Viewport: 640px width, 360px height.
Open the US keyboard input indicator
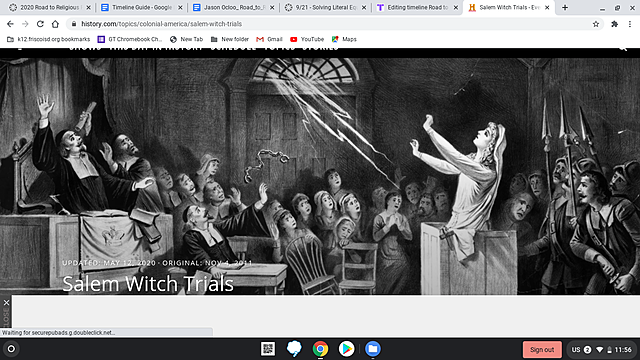pos(576,350)
